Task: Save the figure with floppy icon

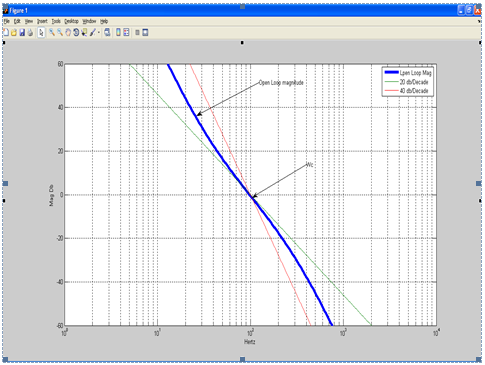Action: point(22,32)
